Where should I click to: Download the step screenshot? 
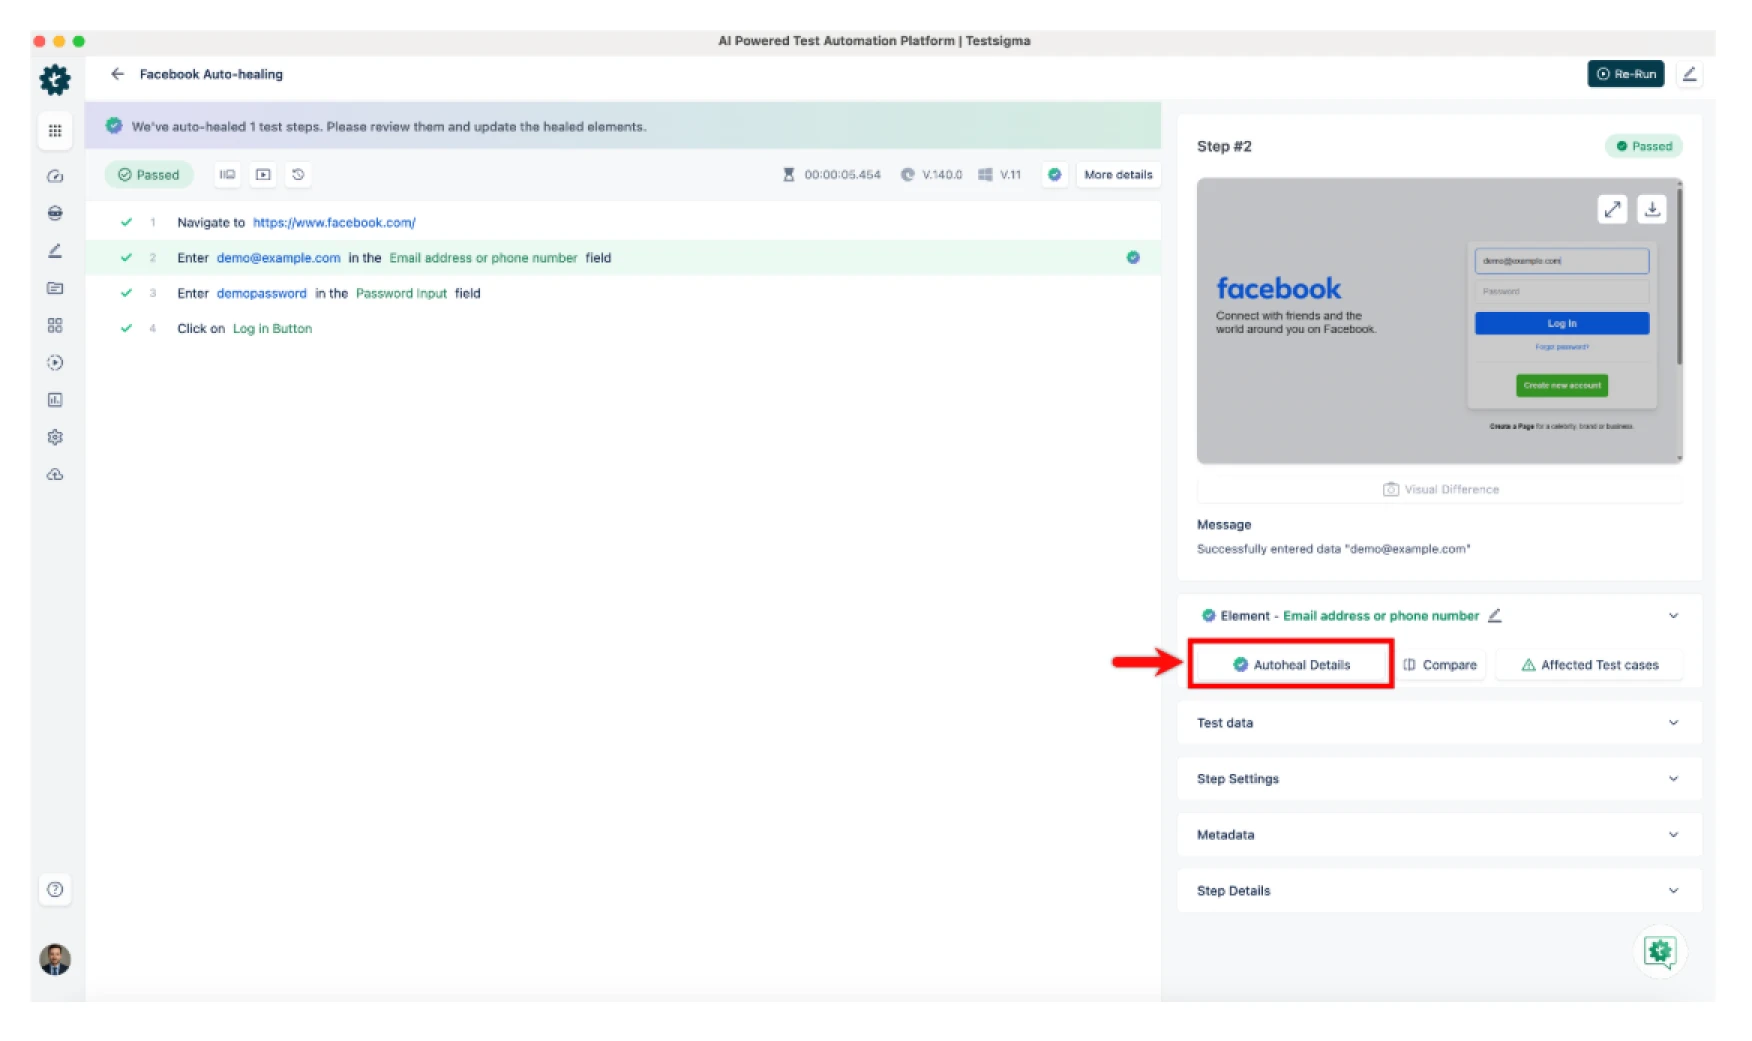coord(1652,209)
